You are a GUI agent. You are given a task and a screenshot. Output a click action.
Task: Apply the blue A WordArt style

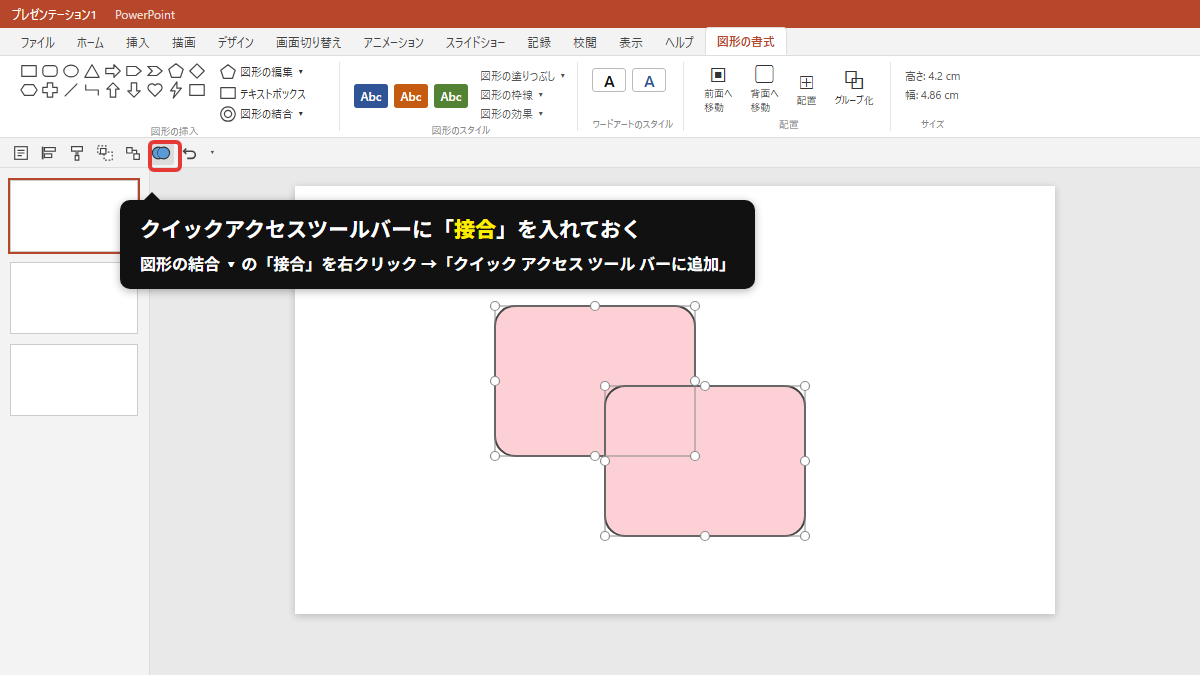[x=649, y=81]
